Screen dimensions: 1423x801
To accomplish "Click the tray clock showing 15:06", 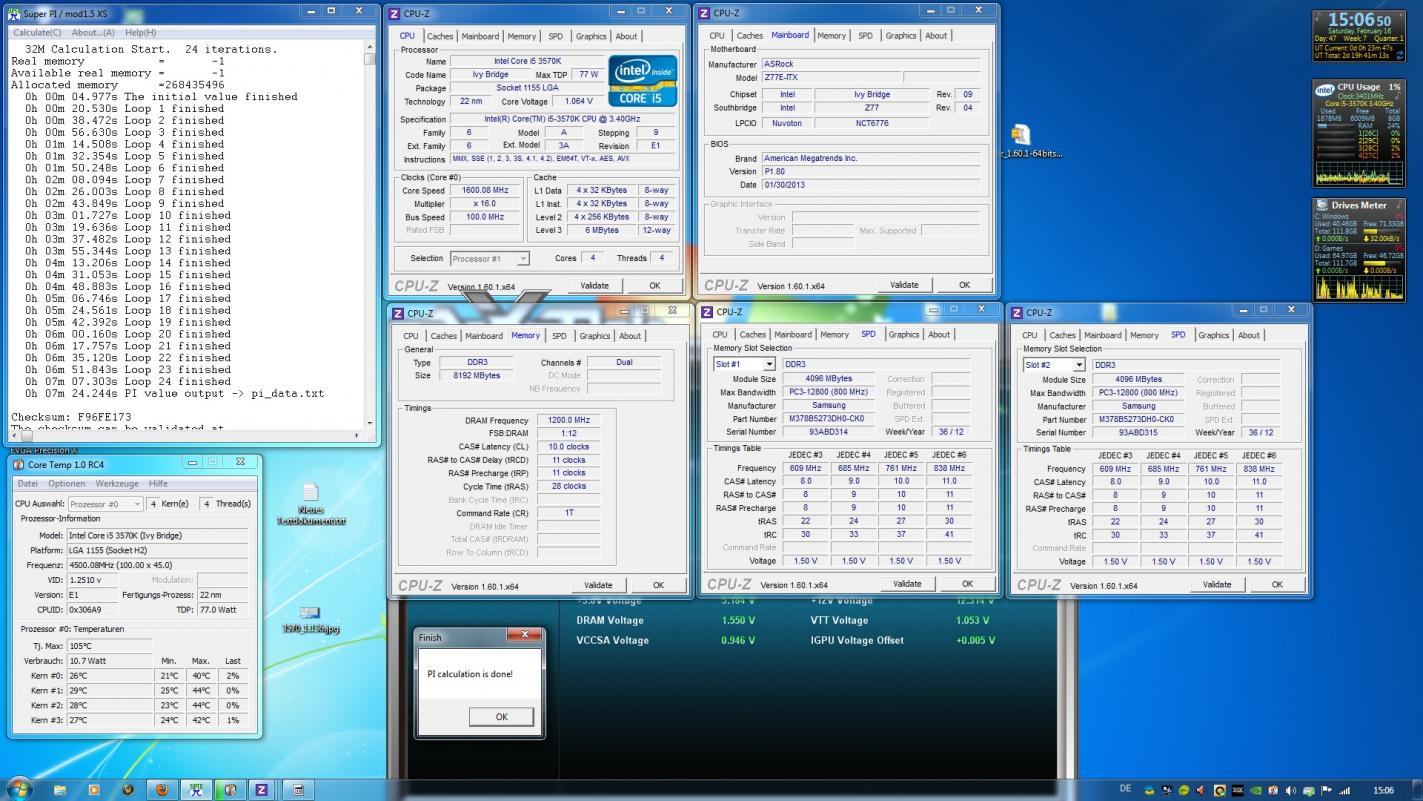I will [x=1384, y=790].
